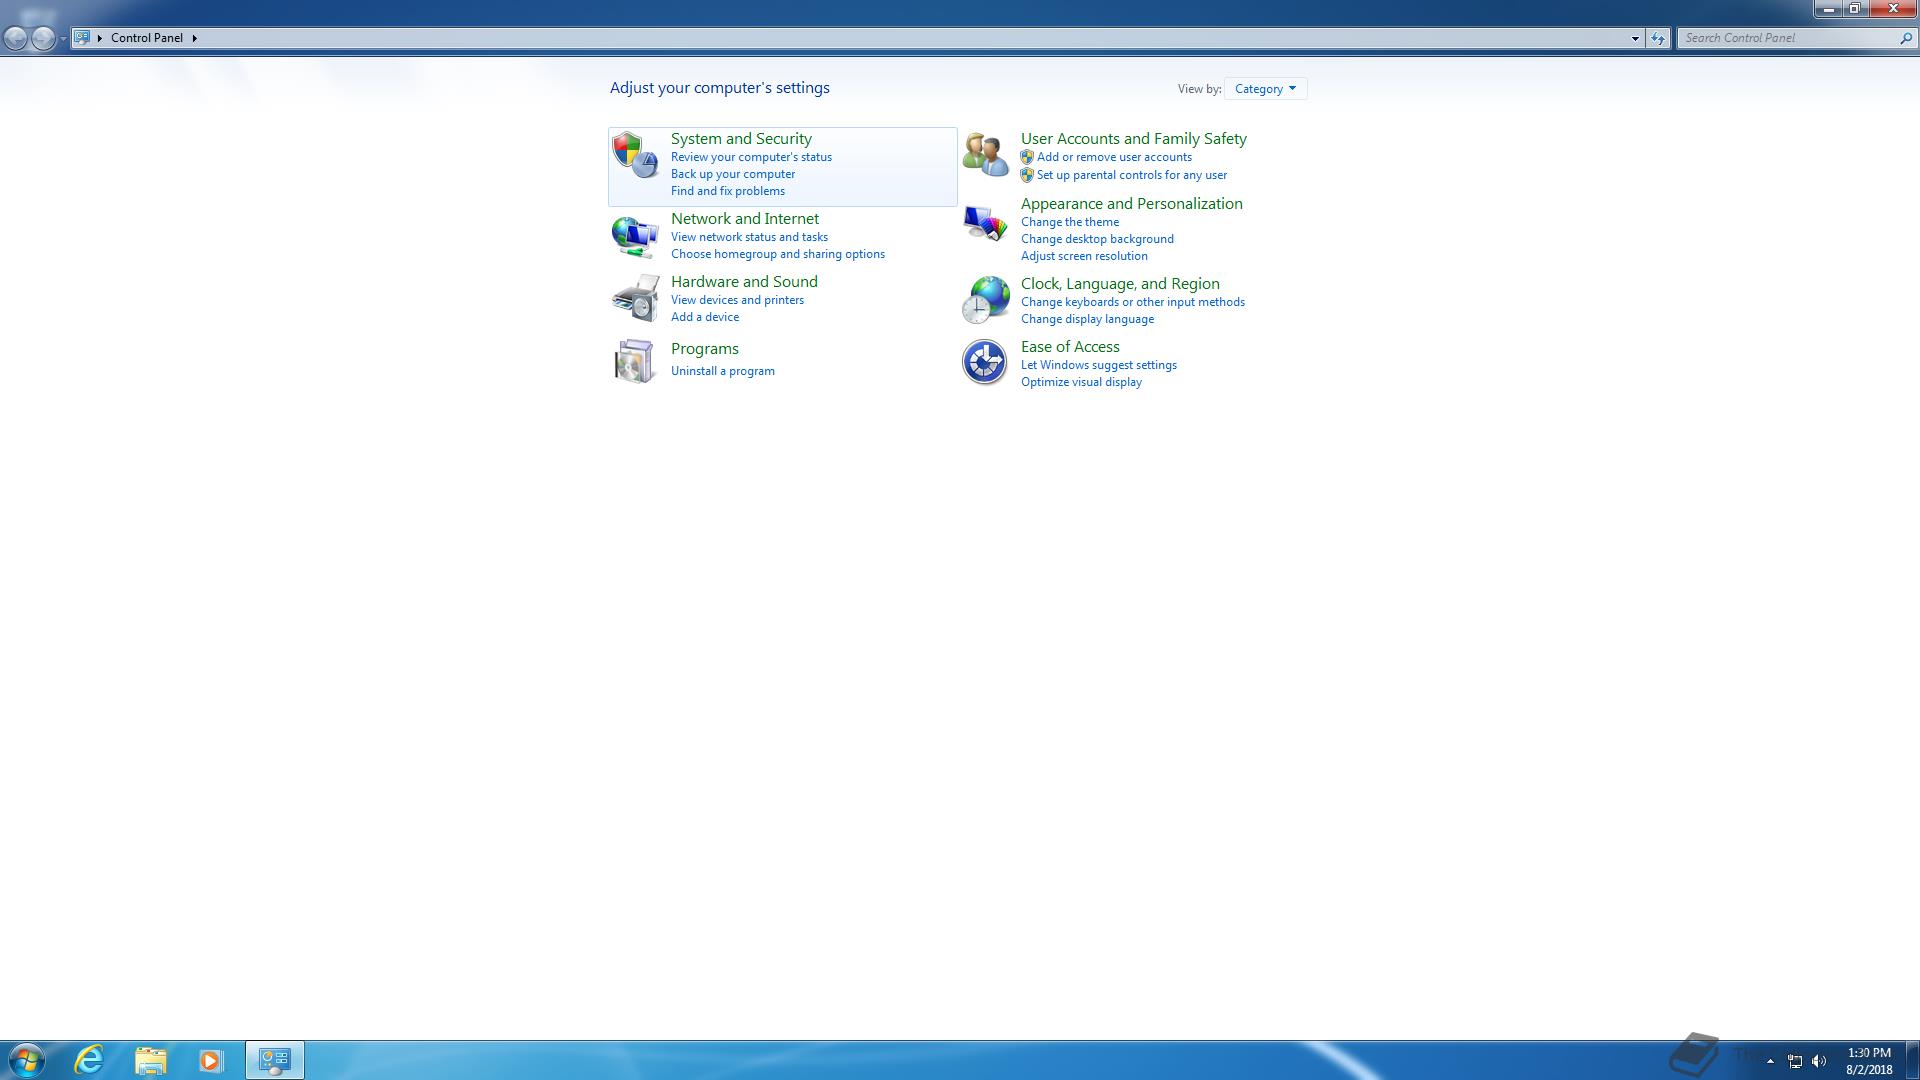The width and height of the screenshot is (1920, 1080).
Task: Click the User Accounts people icon
Action: (985, 155)
